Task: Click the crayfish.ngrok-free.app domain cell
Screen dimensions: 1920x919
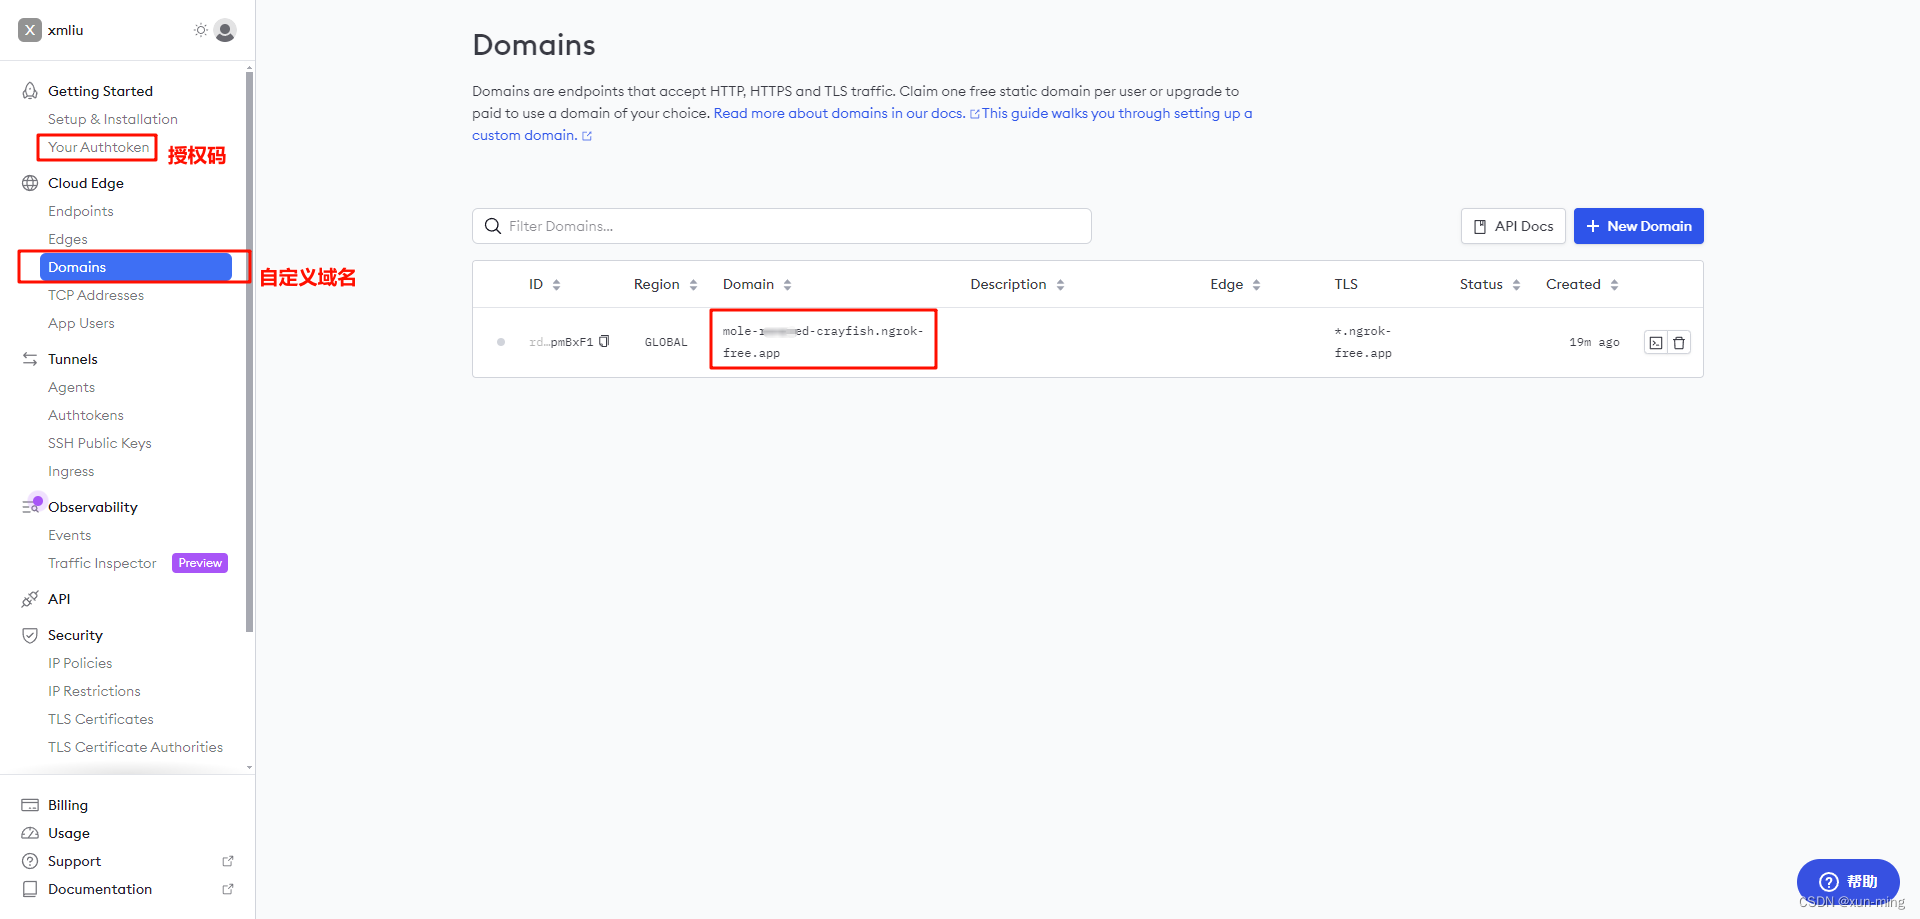Action: pos(823,342)
